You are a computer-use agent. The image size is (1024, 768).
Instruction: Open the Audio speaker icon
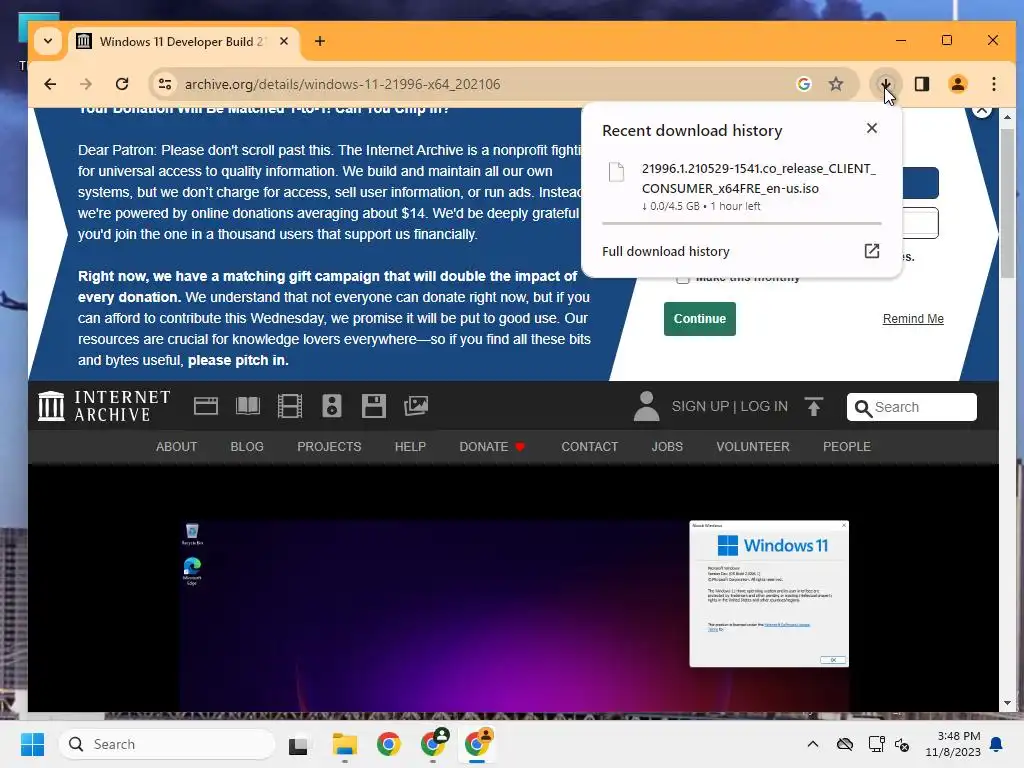[x=332, y=406]
